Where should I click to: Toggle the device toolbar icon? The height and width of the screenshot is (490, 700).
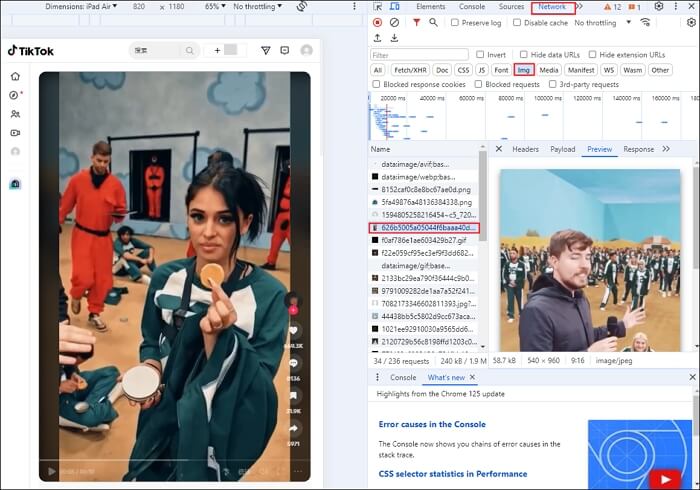coord(395,6)
